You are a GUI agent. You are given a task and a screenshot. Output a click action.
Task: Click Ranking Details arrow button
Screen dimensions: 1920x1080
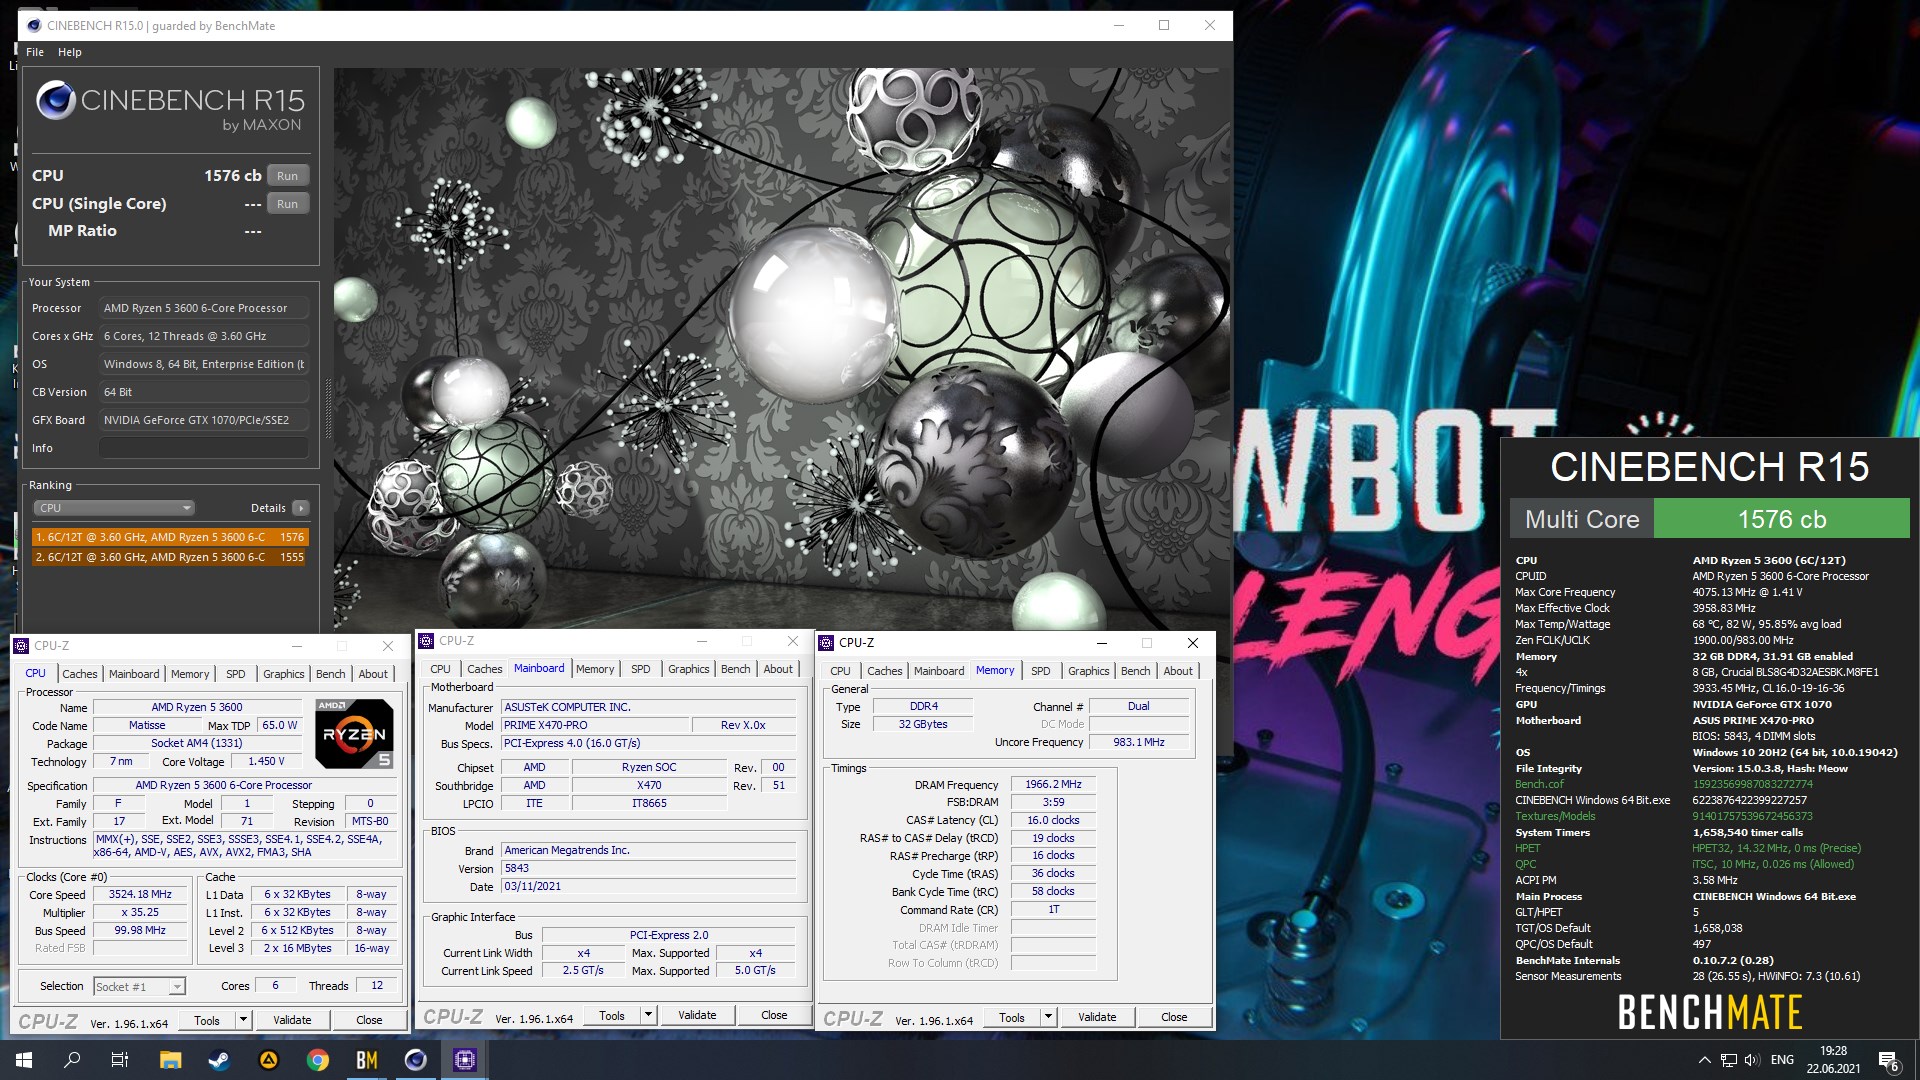pos(300,508)
